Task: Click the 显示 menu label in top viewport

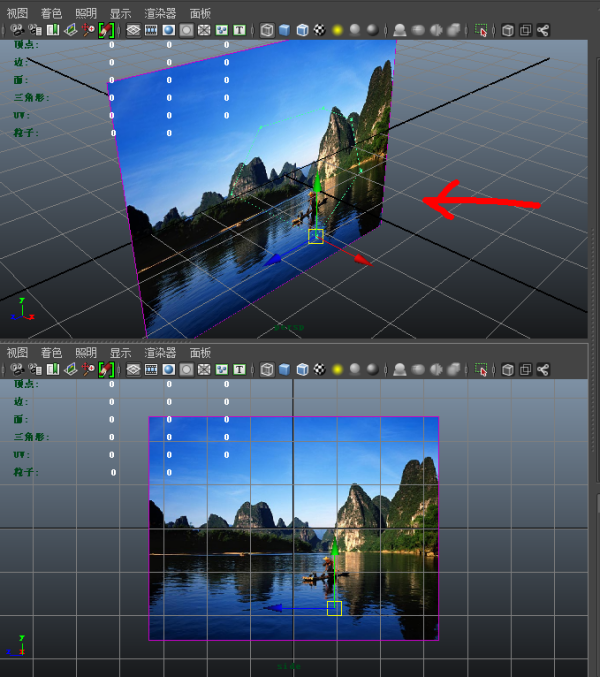Action: pos(120,14)
